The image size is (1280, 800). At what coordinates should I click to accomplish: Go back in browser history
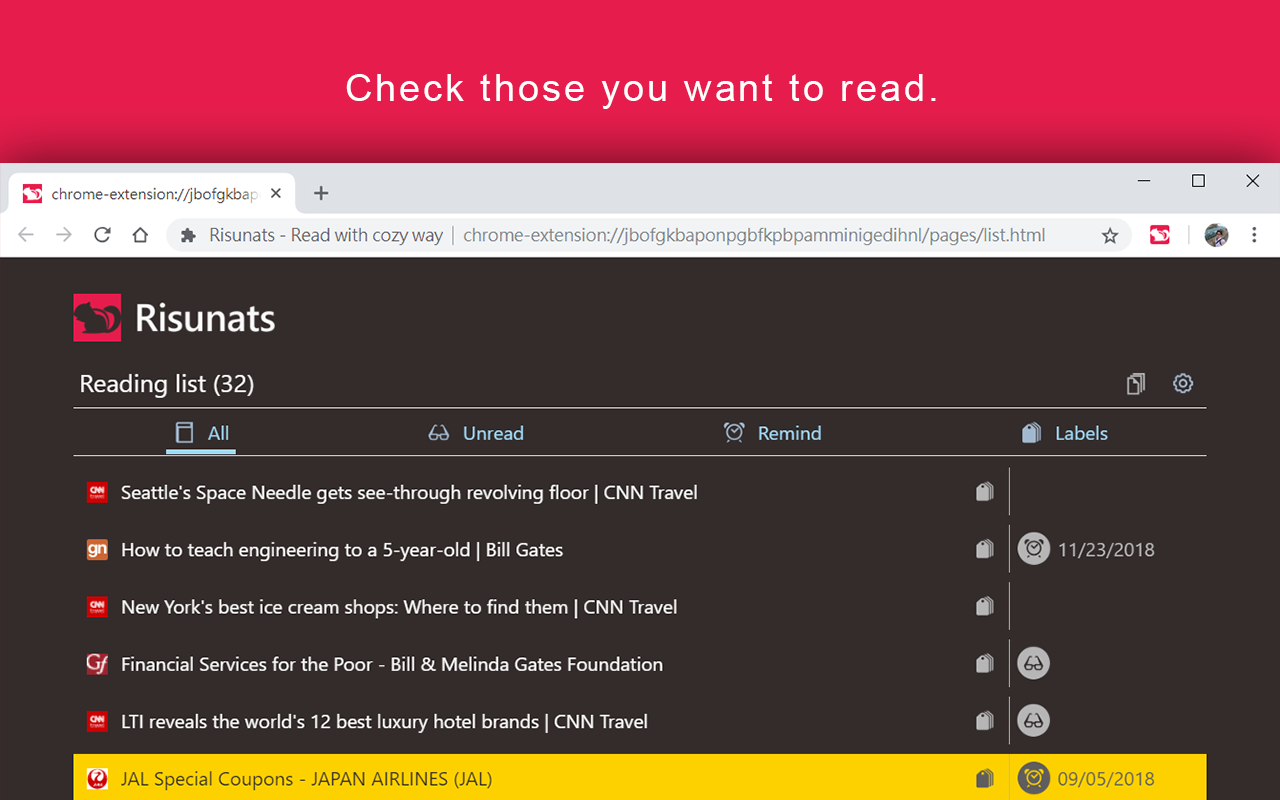coord(26,235)
